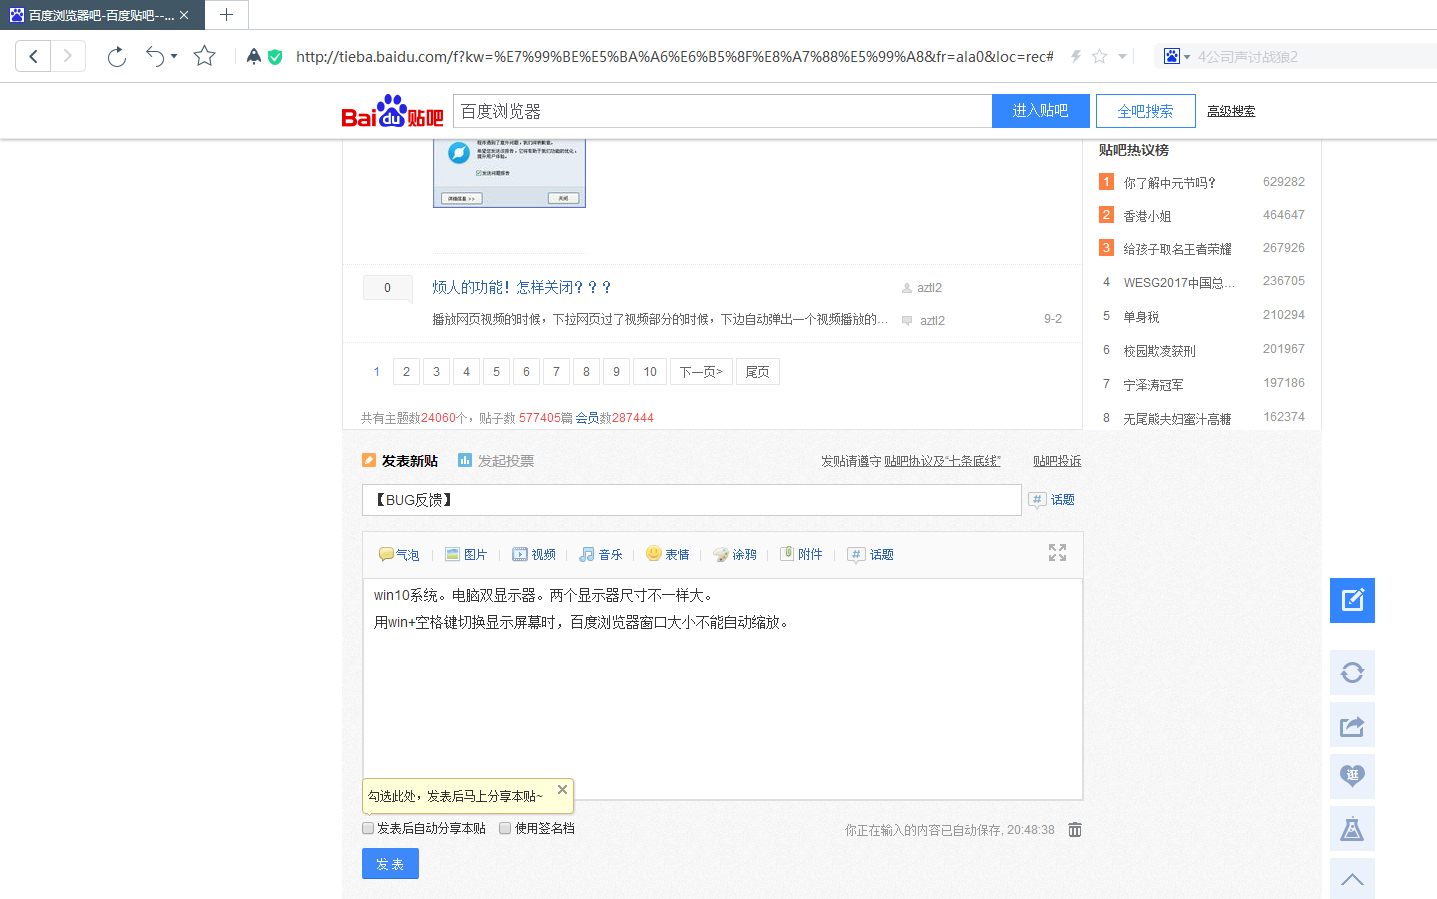Close the 勾选此处 yellow tooltip
This screenshot has height=899, width=1437.
click(x=563, y=790)
